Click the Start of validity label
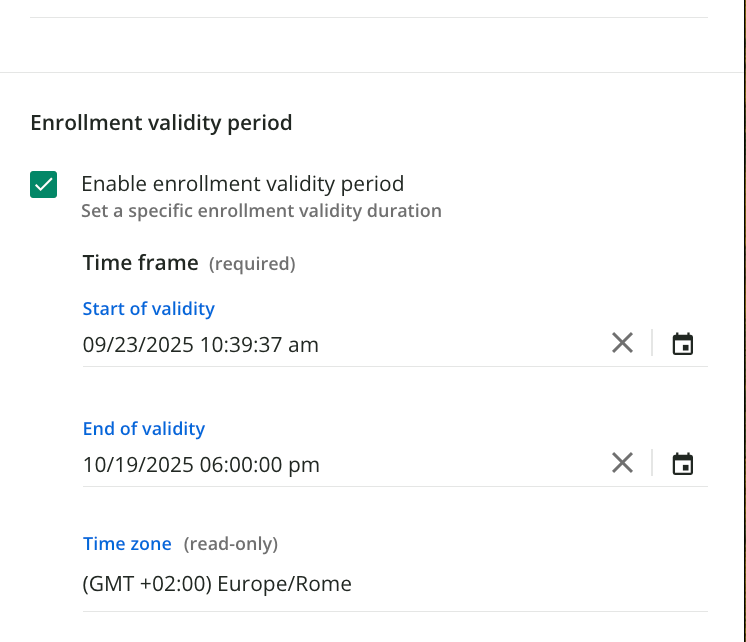 pos(148,309)
